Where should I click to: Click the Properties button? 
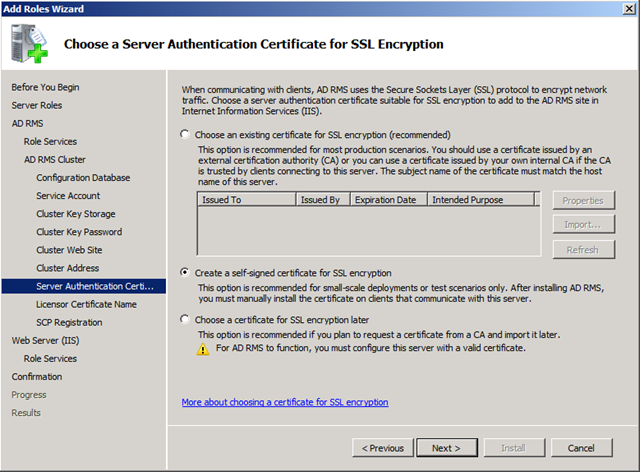(583, 200)
